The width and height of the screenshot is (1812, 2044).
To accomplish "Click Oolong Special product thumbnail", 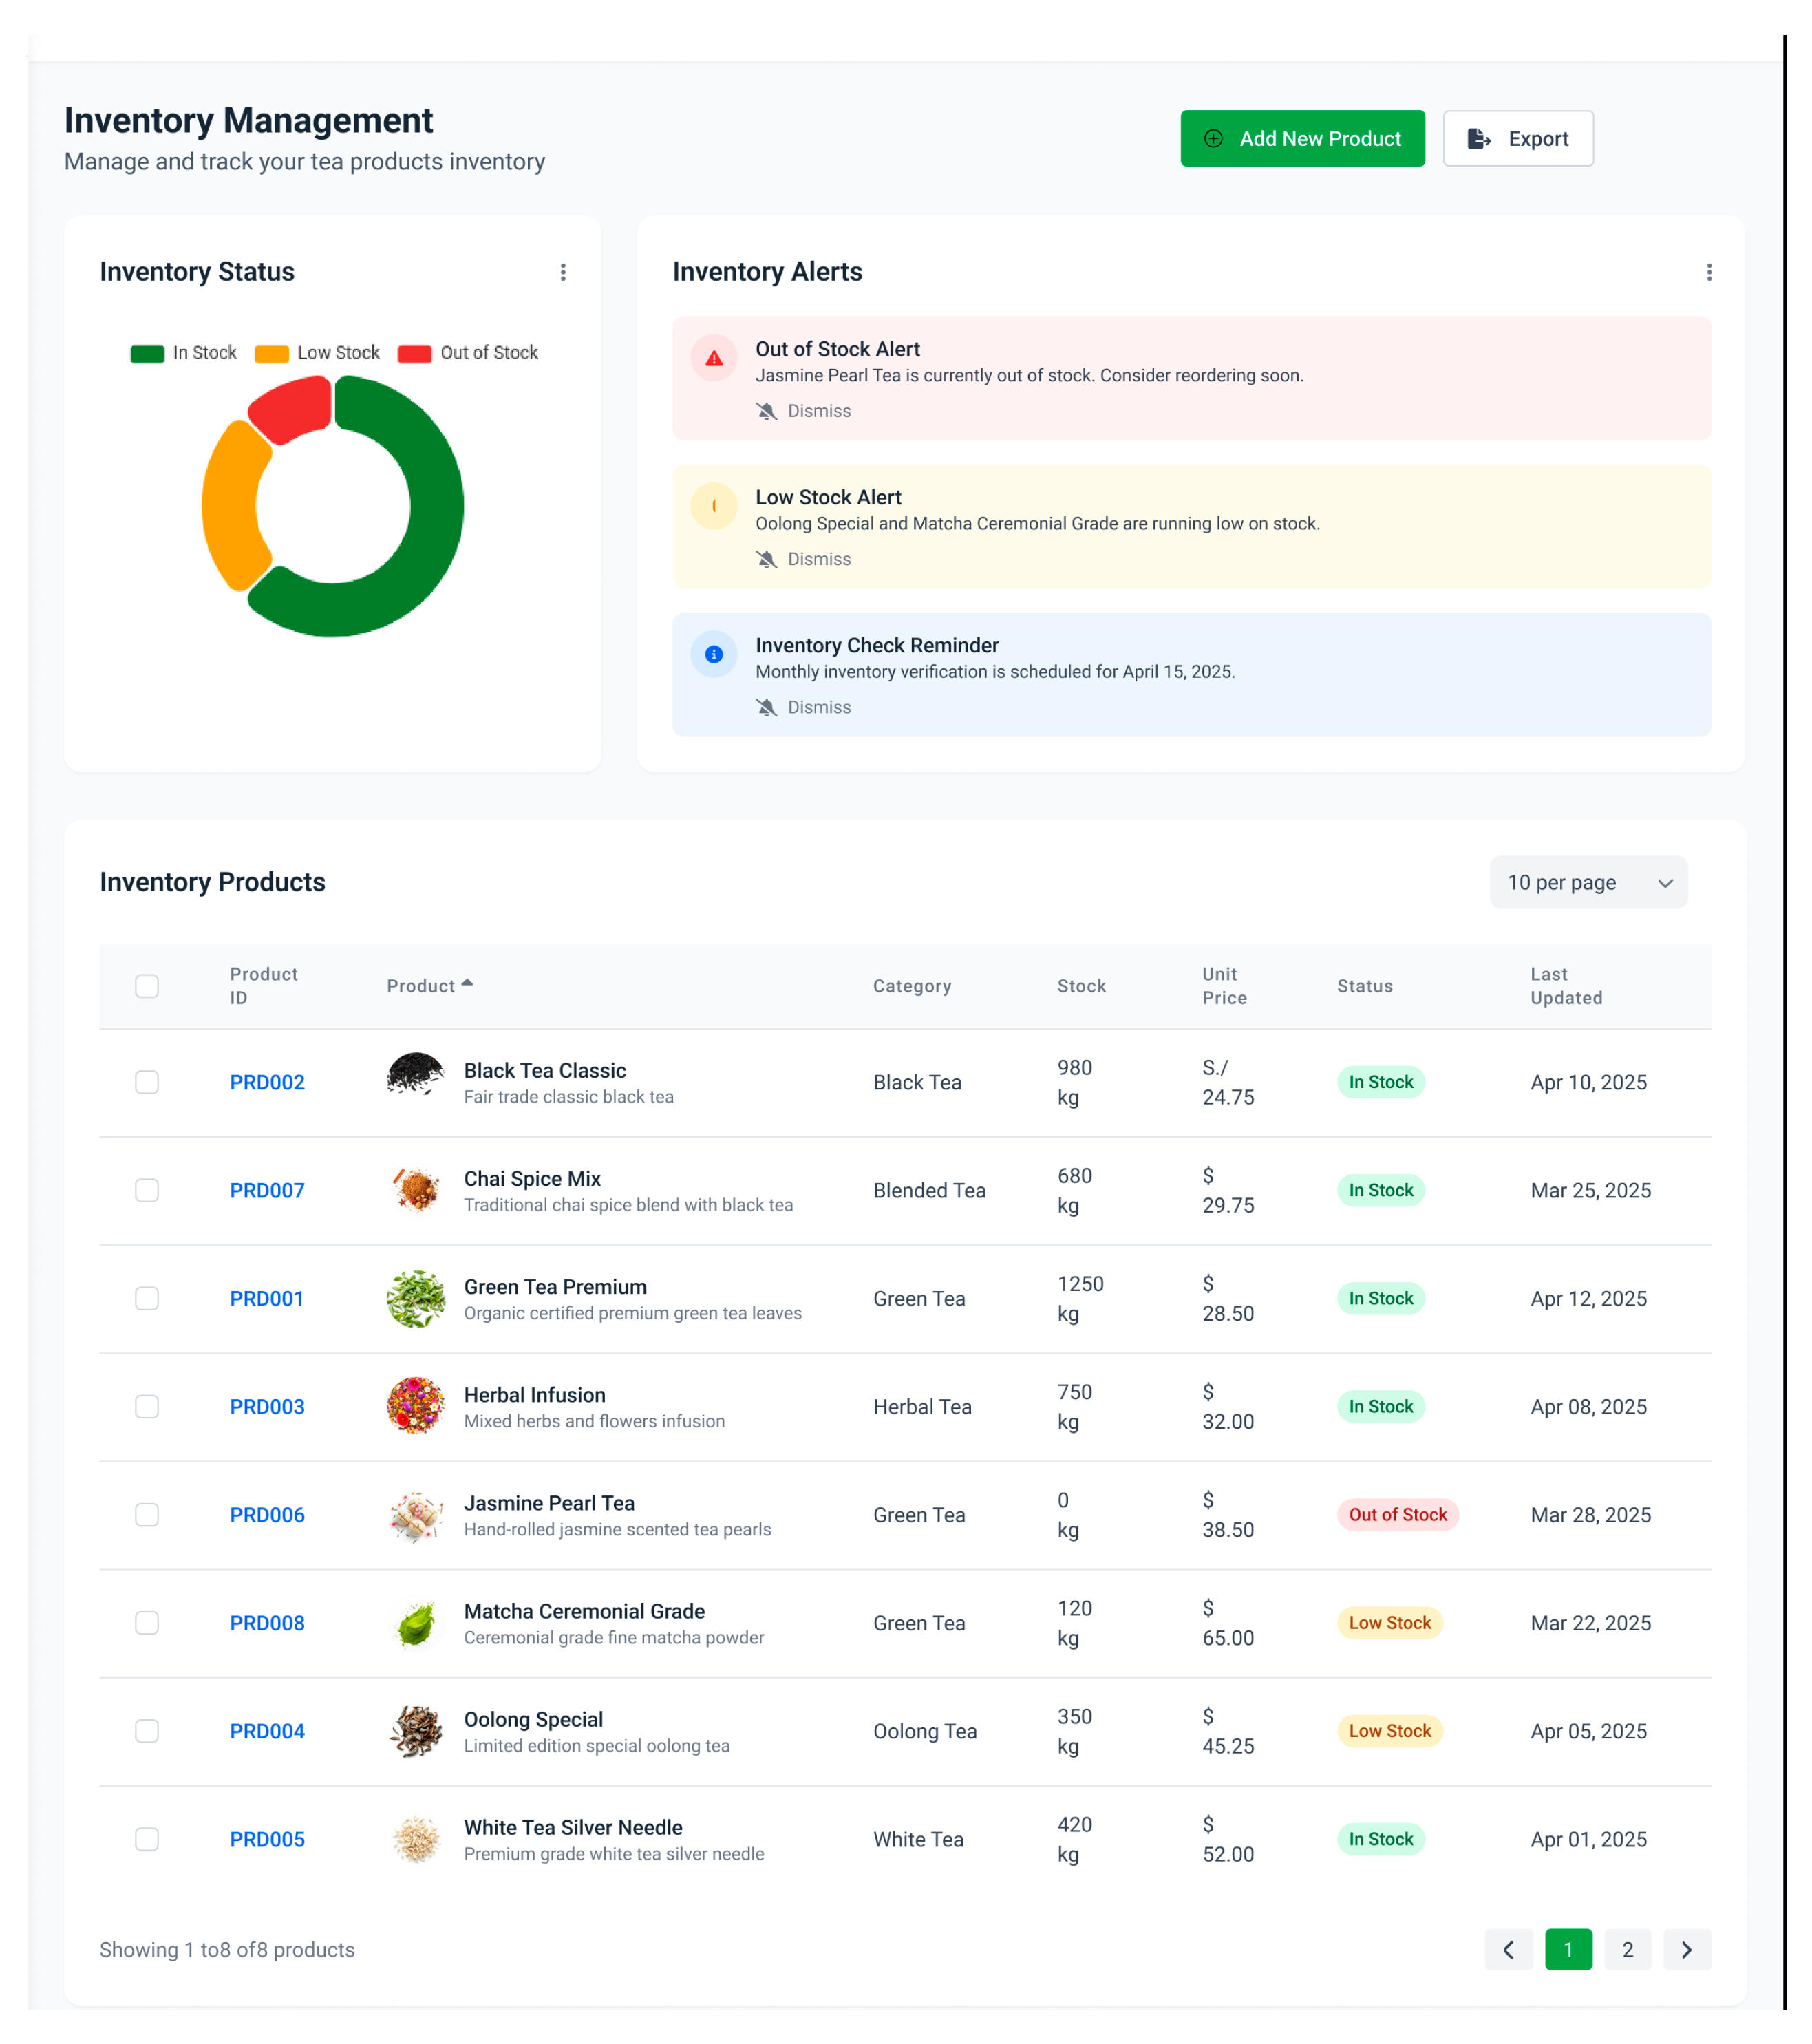I will pos(415,1731).
